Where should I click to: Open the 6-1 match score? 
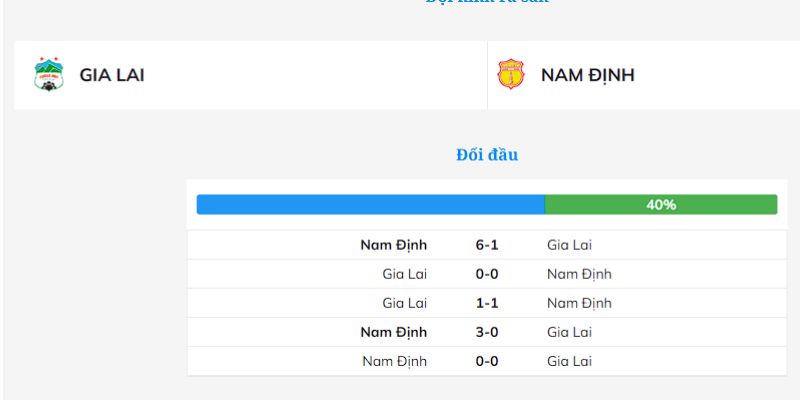[x=487, y=245]
